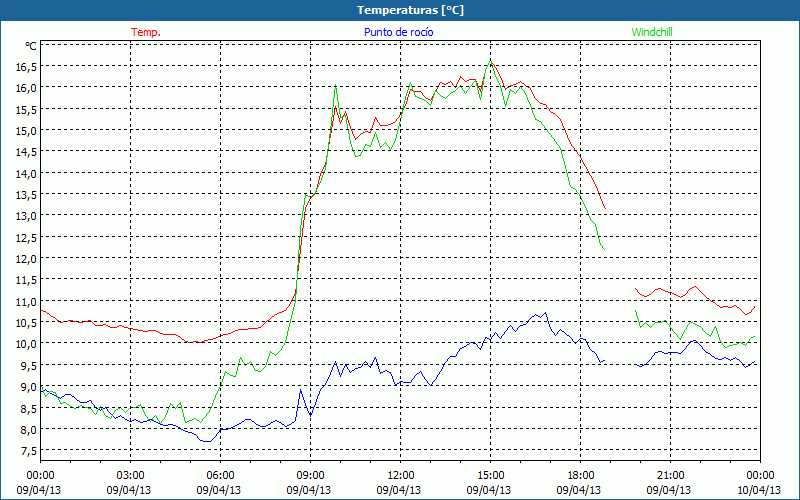This screenshot has height=500, width=800.
Task: Click the 12:00 time axis label
Action: 401,475
